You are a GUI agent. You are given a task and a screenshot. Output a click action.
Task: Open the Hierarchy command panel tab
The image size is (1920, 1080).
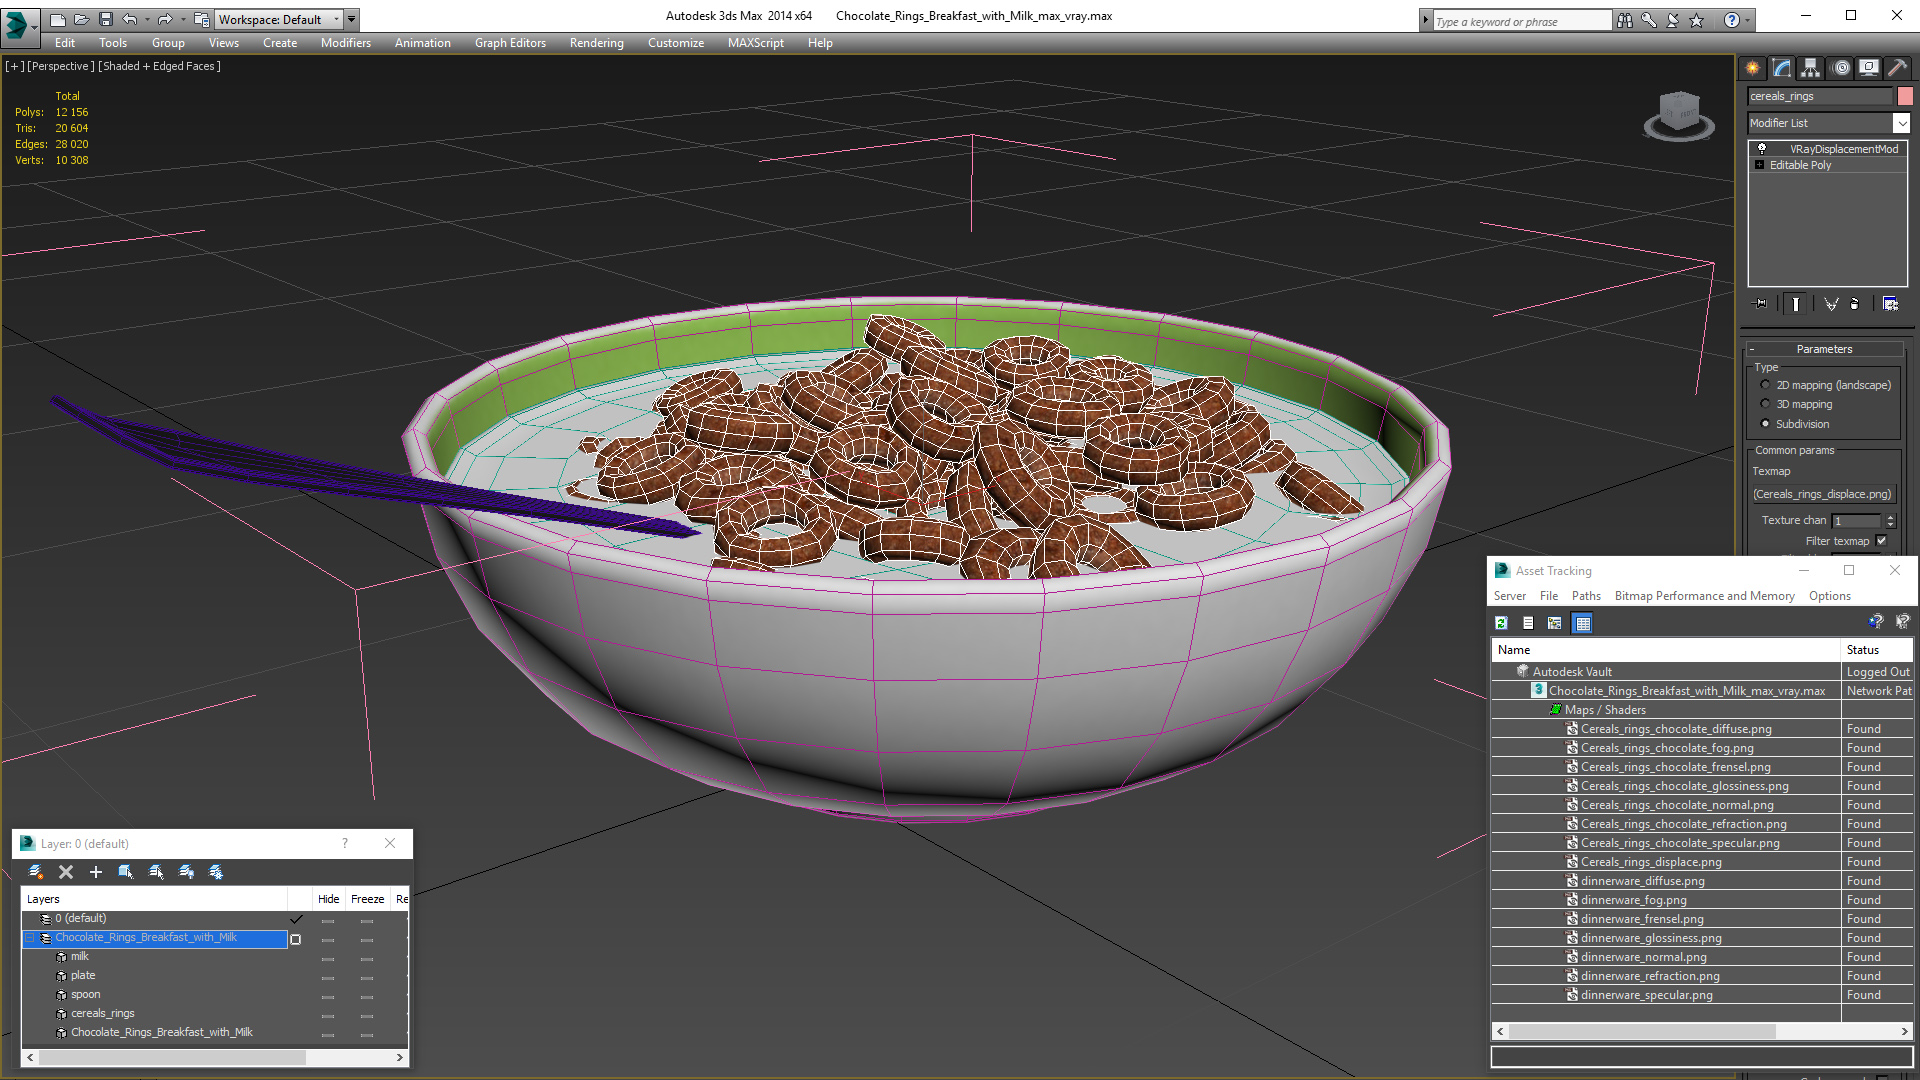coord(1810,68)
